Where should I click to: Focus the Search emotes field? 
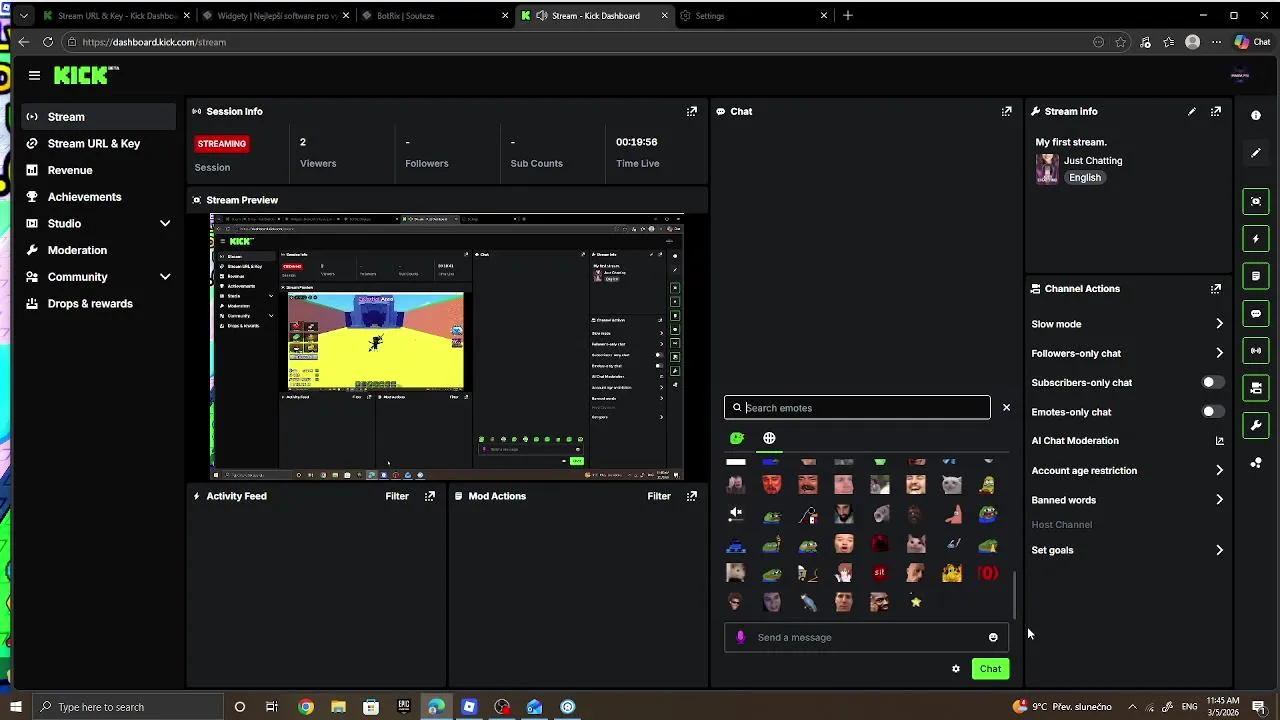tap(857, 407)
